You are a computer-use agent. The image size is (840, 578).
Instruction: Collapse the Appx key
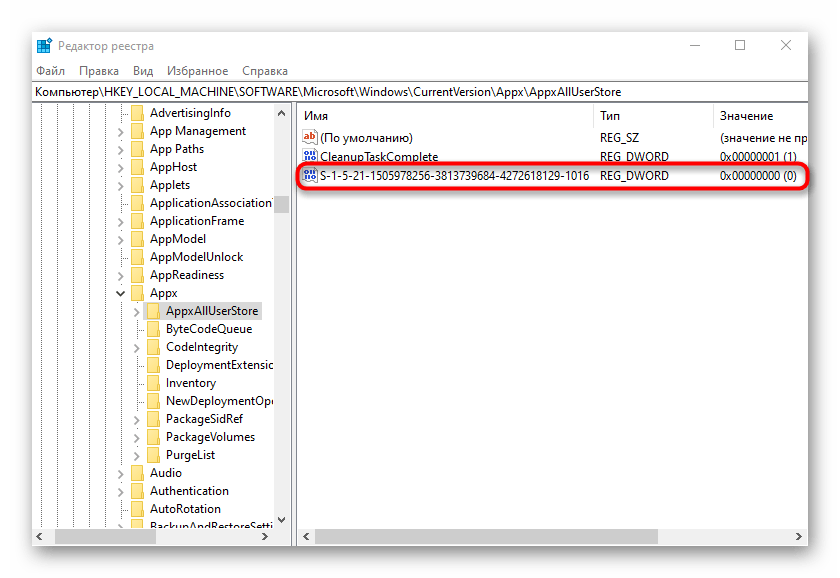(x=121, y=293)
